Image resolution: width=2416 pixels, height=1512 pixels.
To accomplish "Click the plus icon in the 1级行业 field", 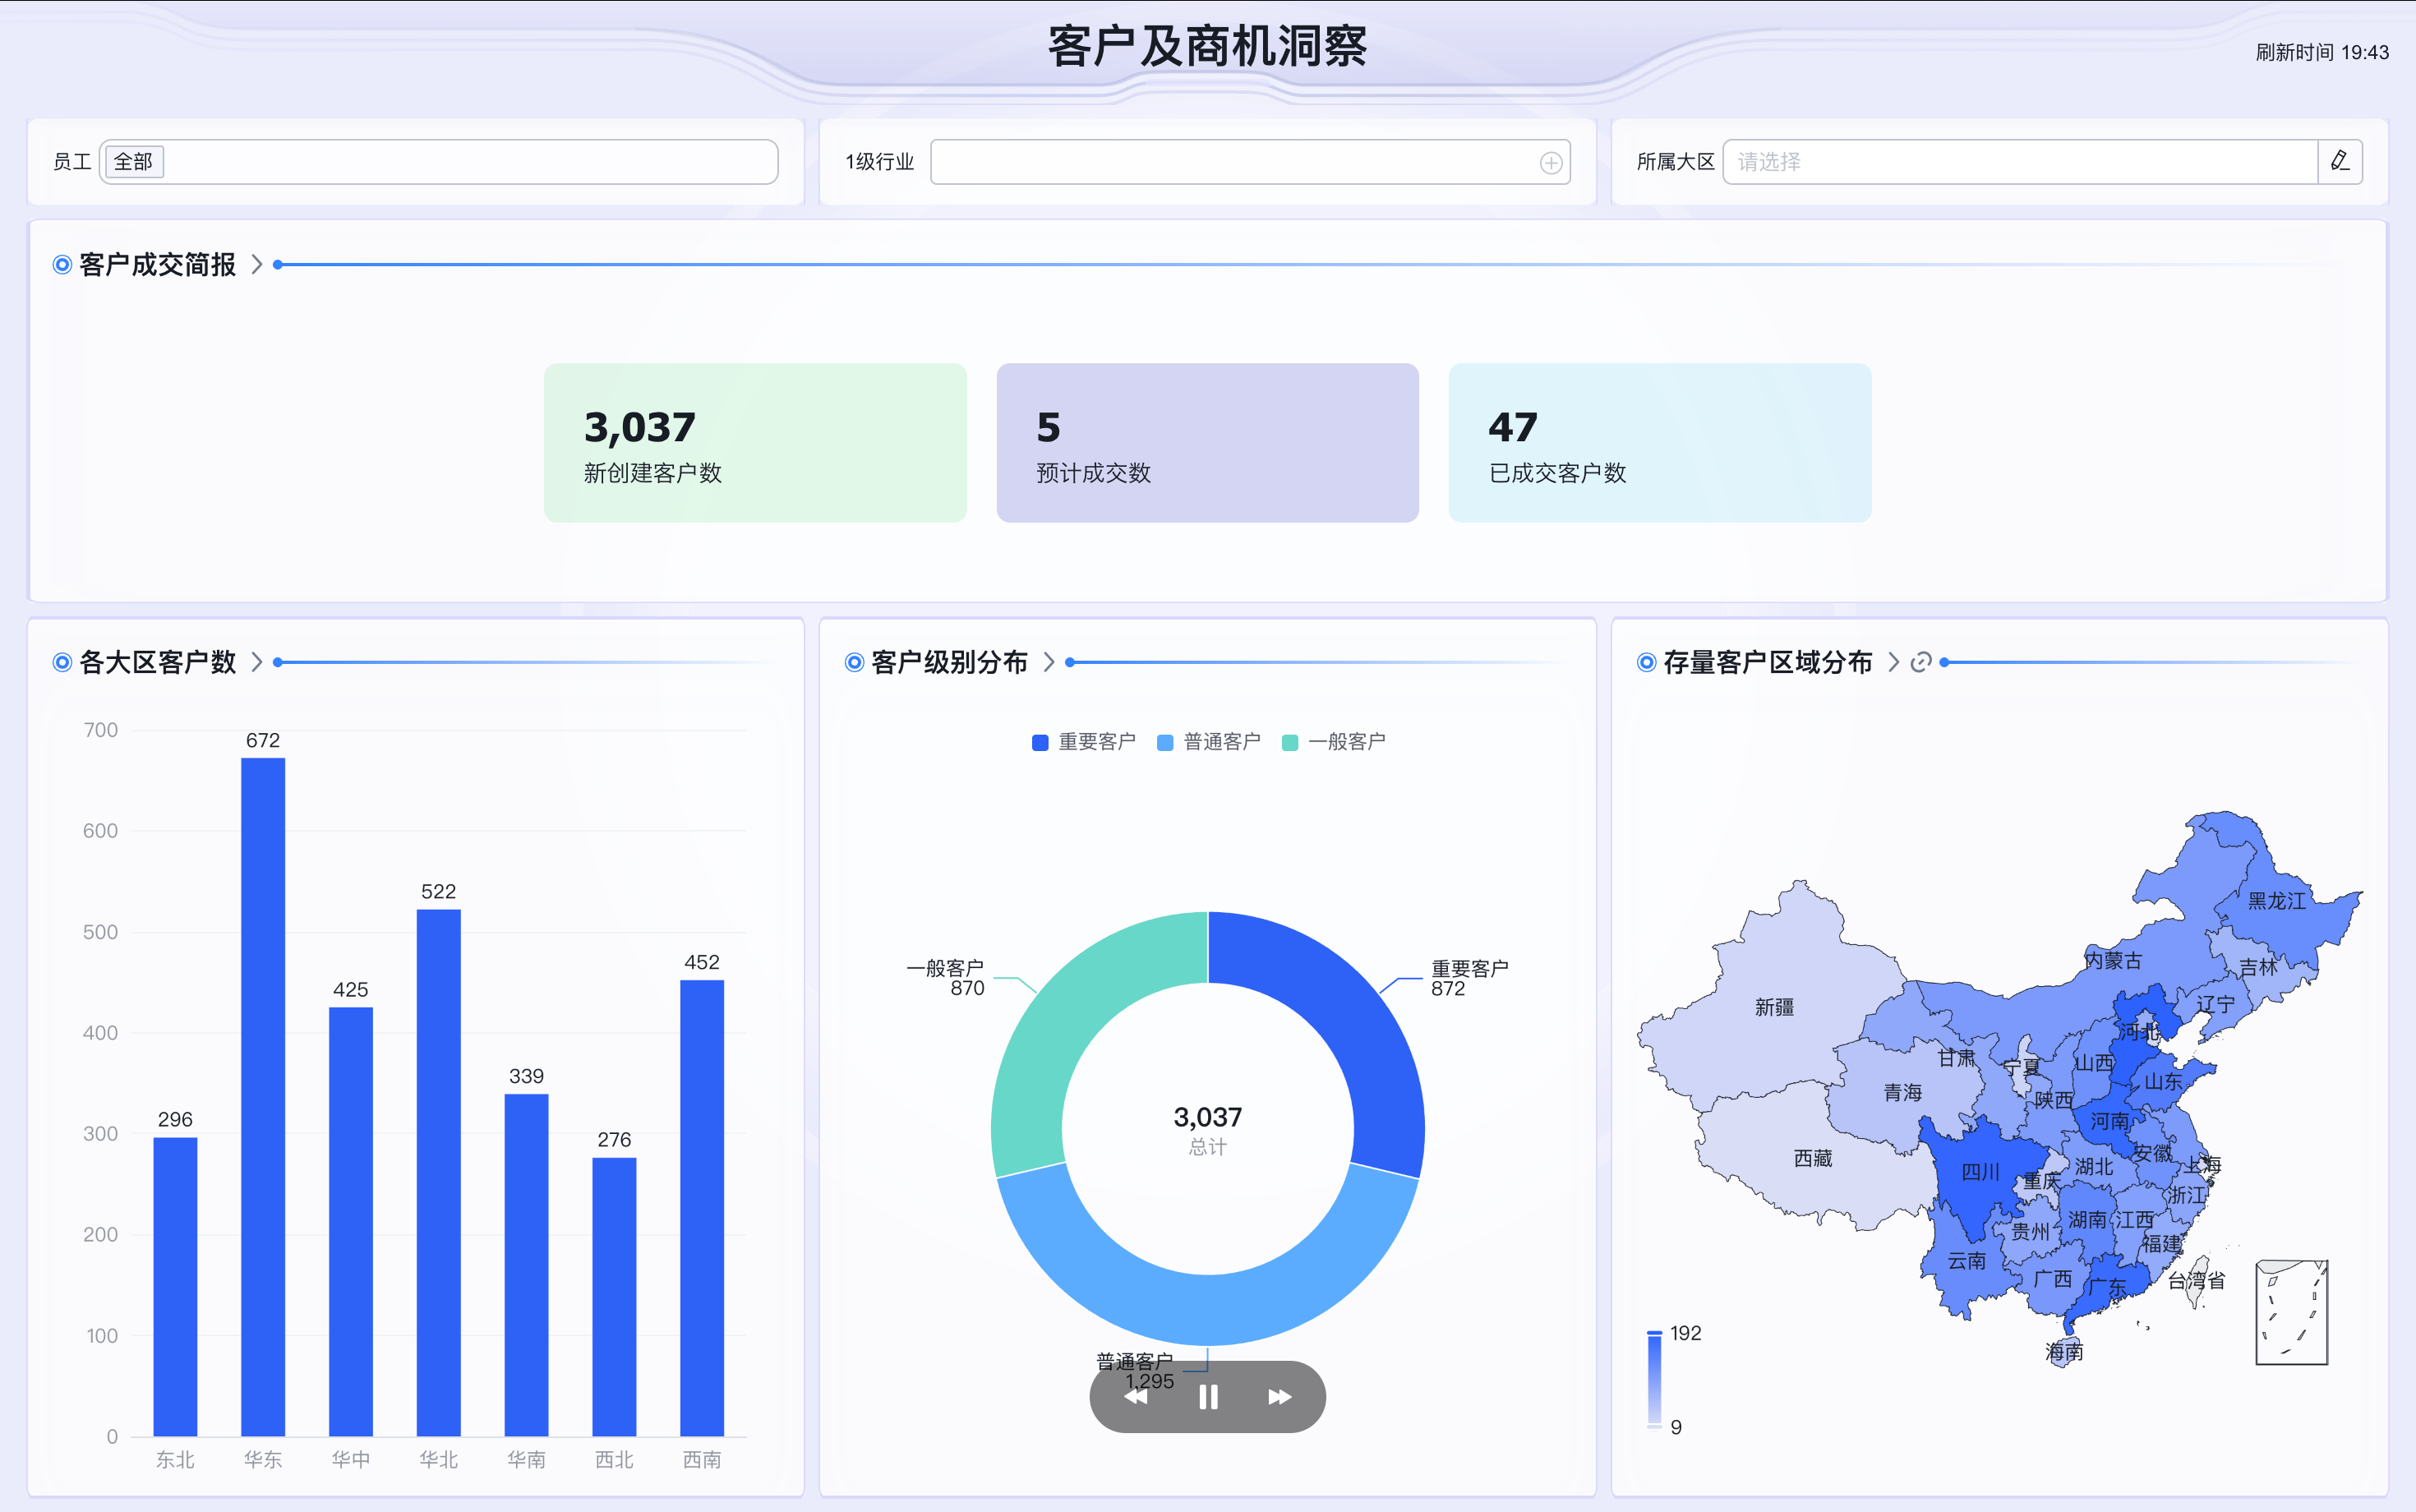I will click(x=1550, y=163).
